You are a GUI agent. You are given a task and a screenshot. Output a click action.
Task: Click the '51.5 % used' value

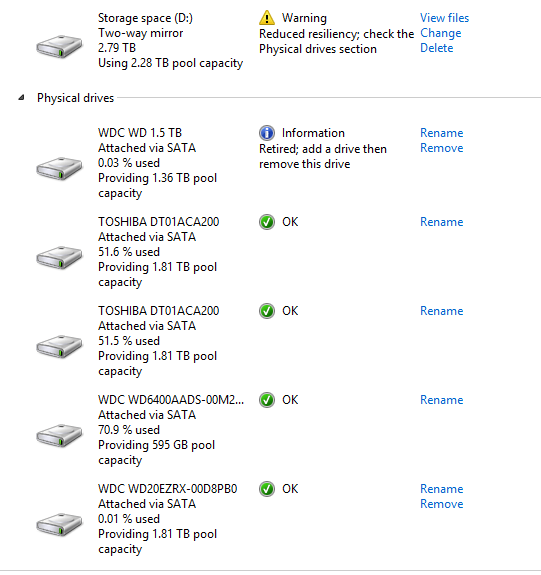tap(129, 341)
